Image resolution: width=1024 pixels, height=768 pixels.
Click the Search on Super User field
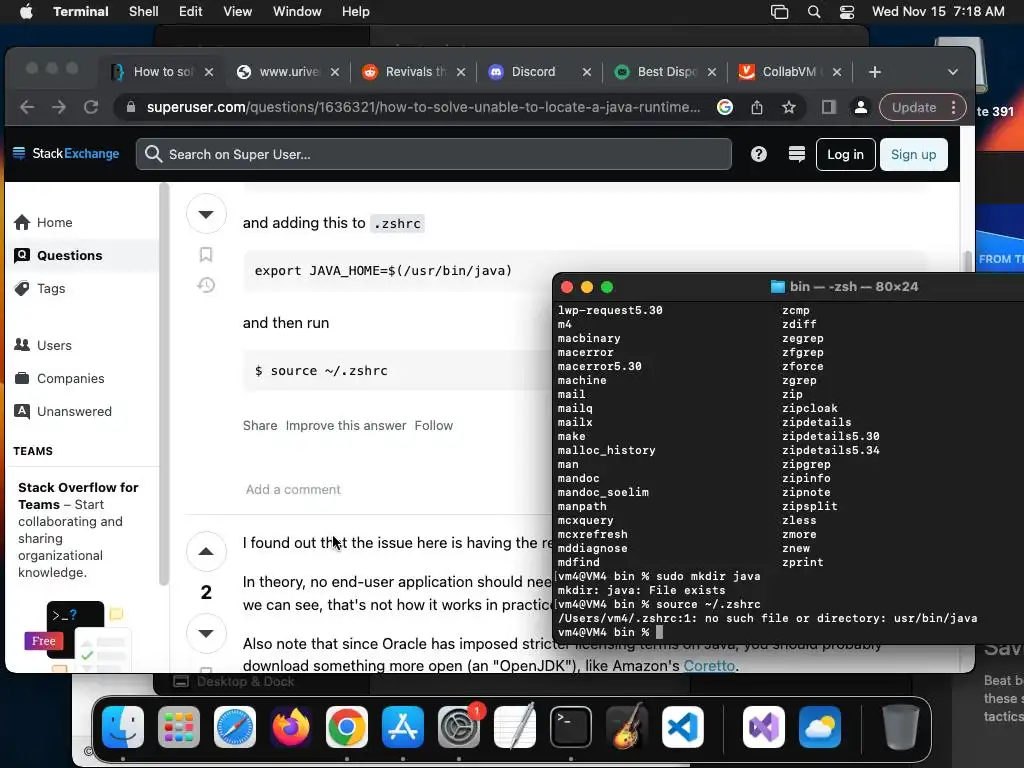coord(434,154)
